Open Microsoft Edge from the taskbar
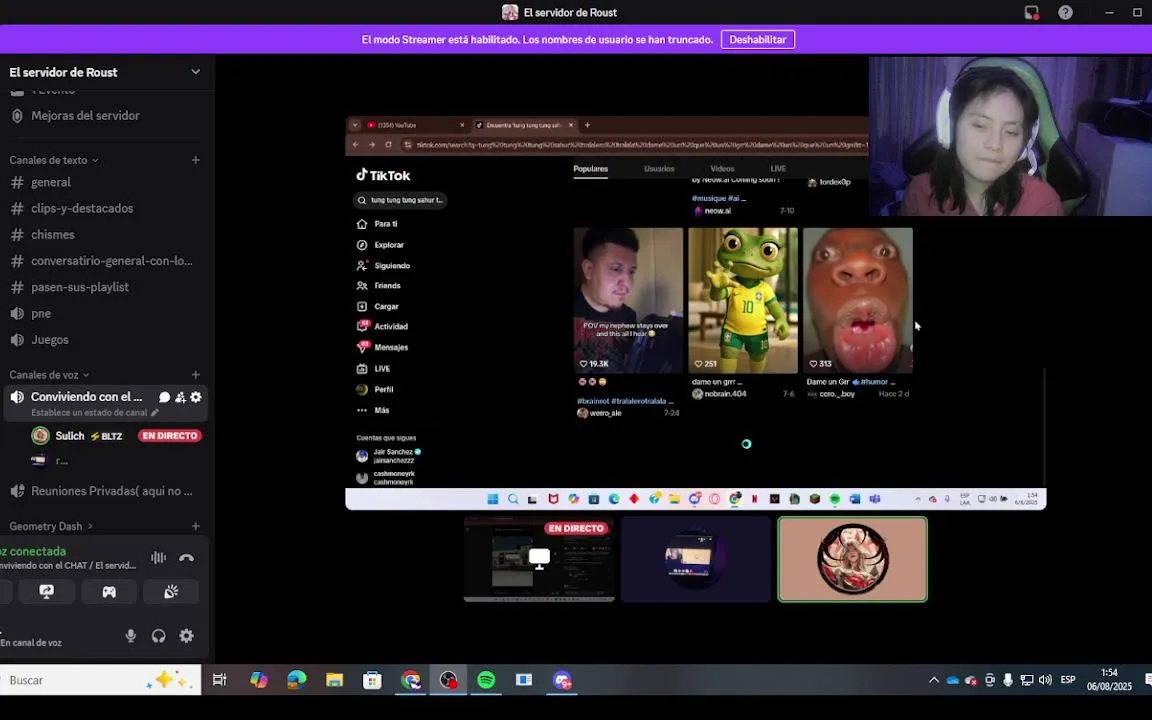This screenshot has height=720, width=1152. (297, 680)
